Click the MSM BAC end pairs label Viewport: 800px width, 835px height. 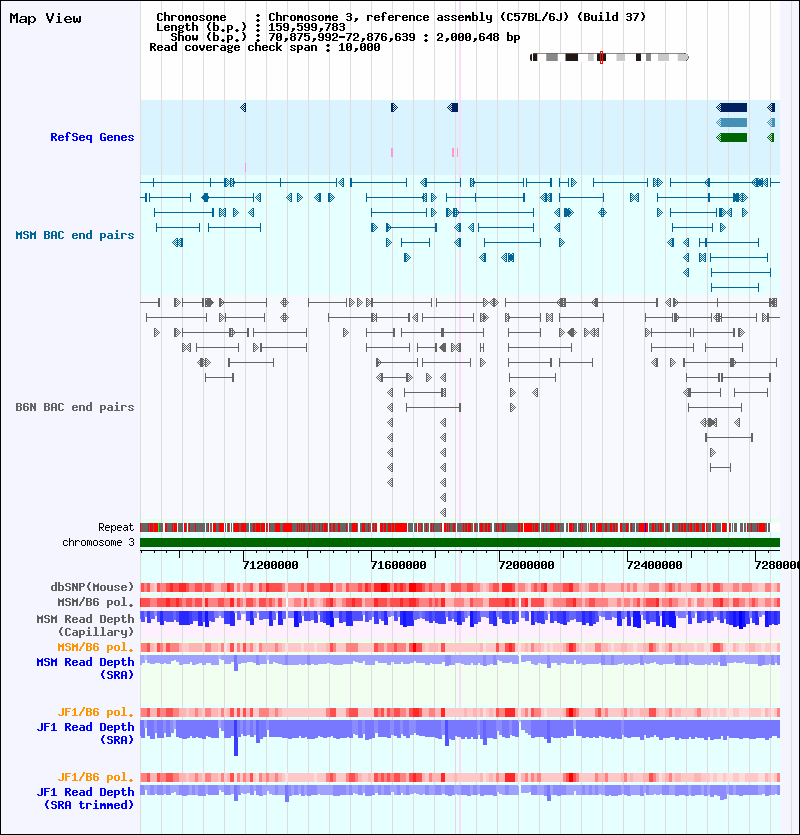coord(75,235)
